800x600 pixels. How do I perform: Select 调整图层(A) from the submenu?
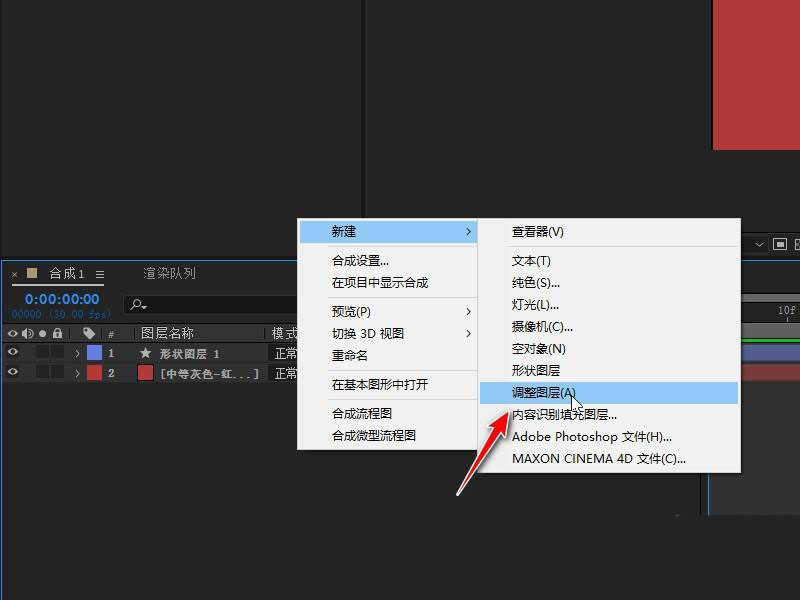point(545,393)
